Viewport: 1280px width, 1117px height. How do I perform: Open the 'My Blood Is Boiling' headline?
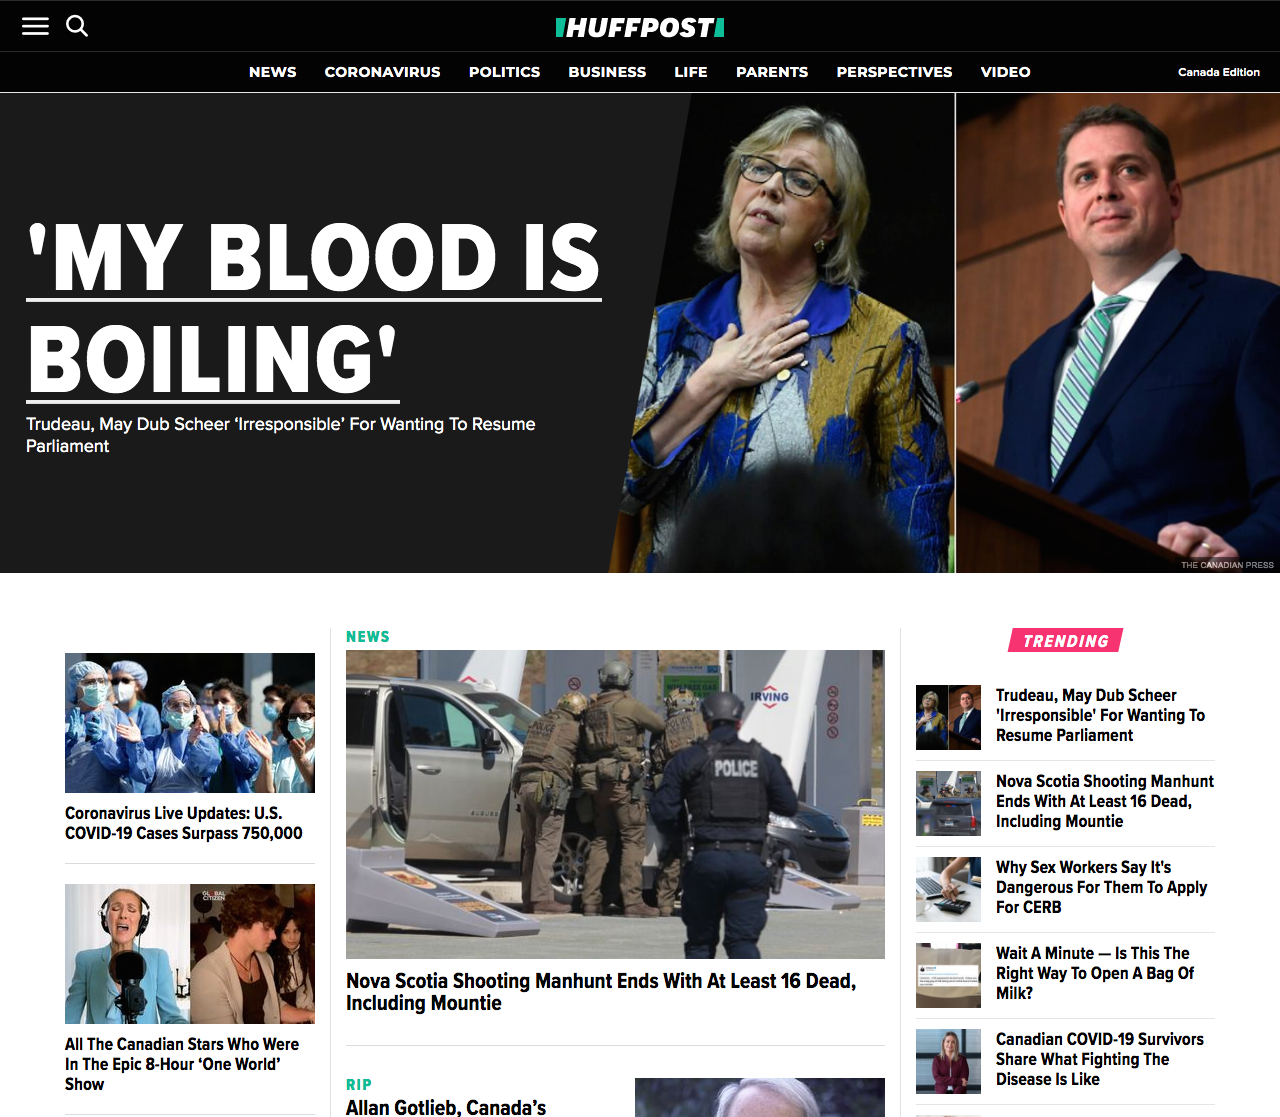313,308
